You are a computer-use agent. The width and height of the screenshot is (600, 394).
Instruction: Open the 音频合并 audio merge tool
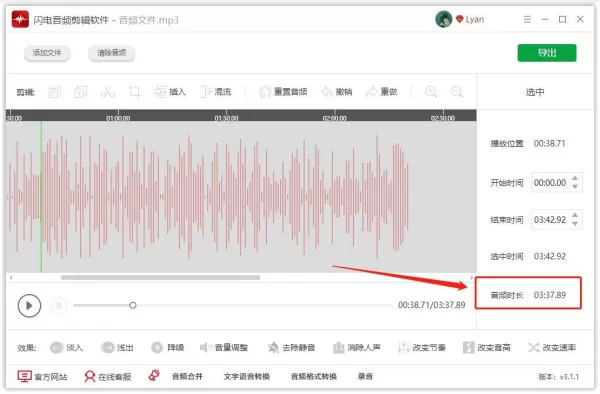(187, 376)
